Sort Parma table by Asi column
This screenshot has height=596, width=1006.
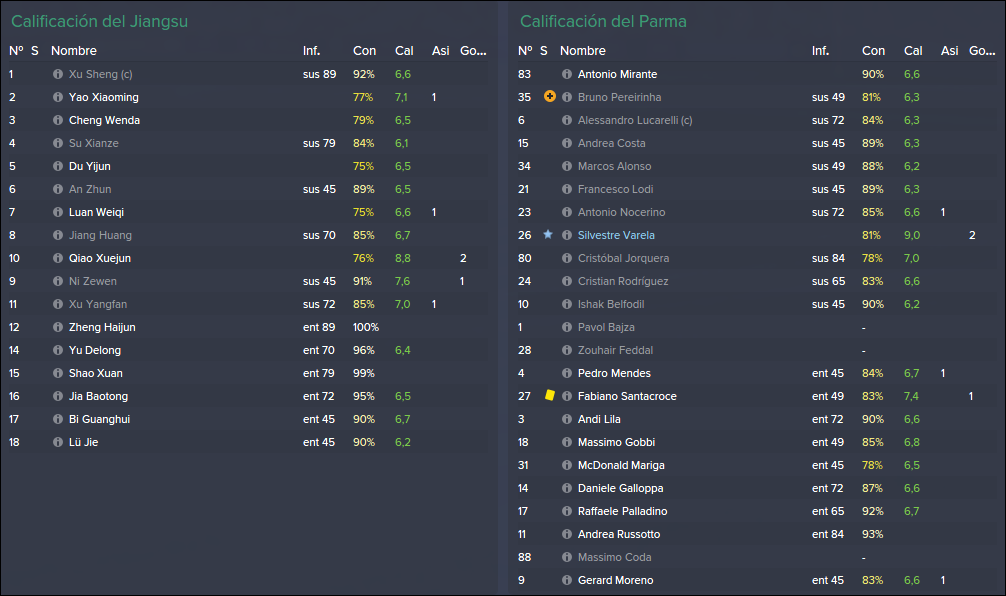point(950,51)
